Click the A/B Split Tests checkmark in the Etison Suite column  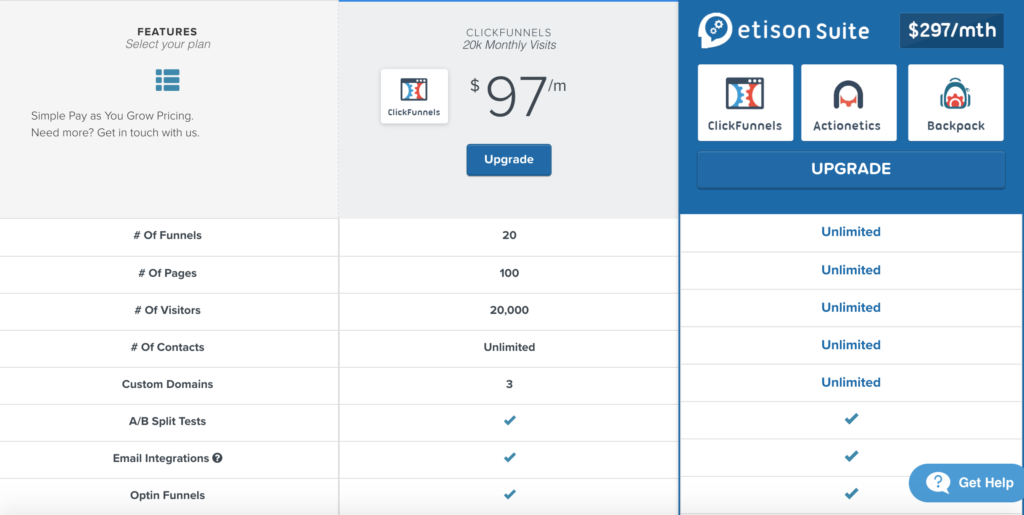[851, 419]
